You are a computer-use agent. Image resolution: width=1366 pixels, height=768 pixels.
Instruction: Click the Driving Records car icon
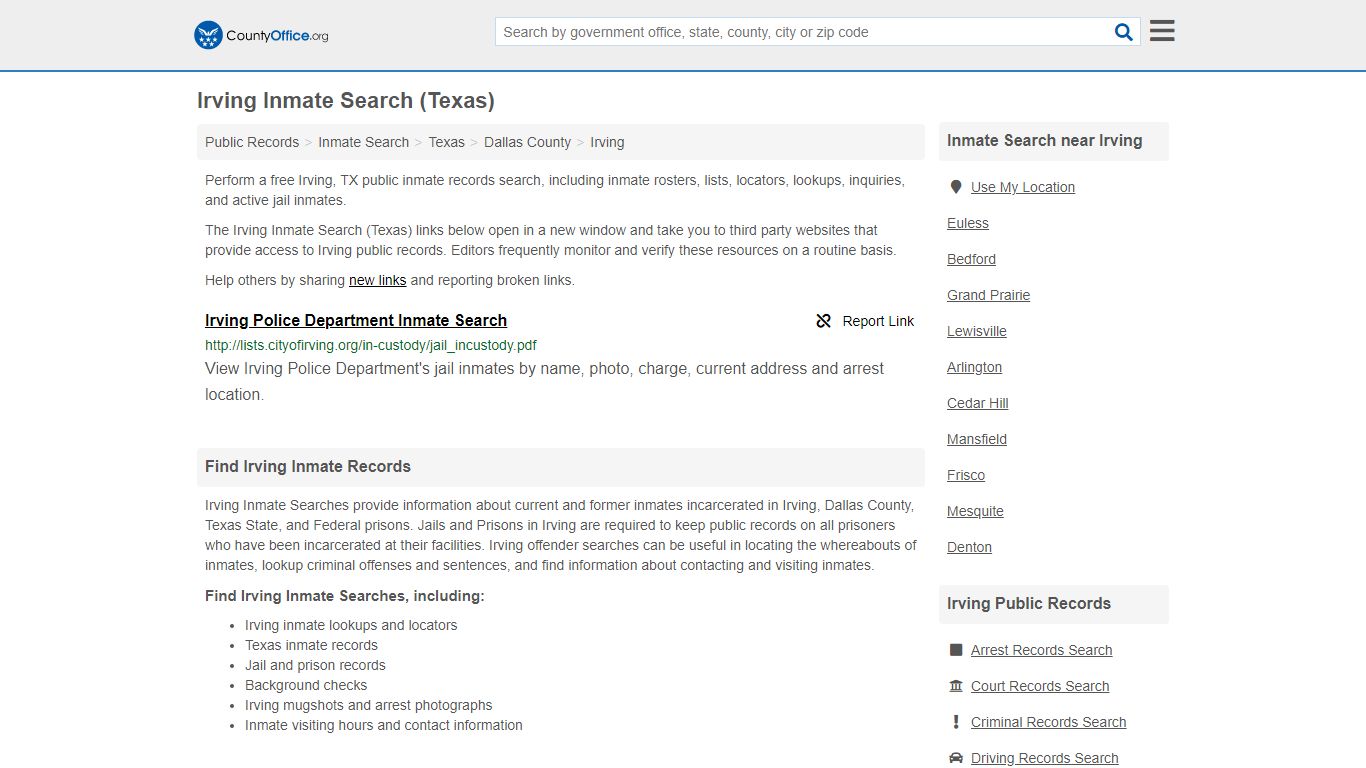[956, 758]
